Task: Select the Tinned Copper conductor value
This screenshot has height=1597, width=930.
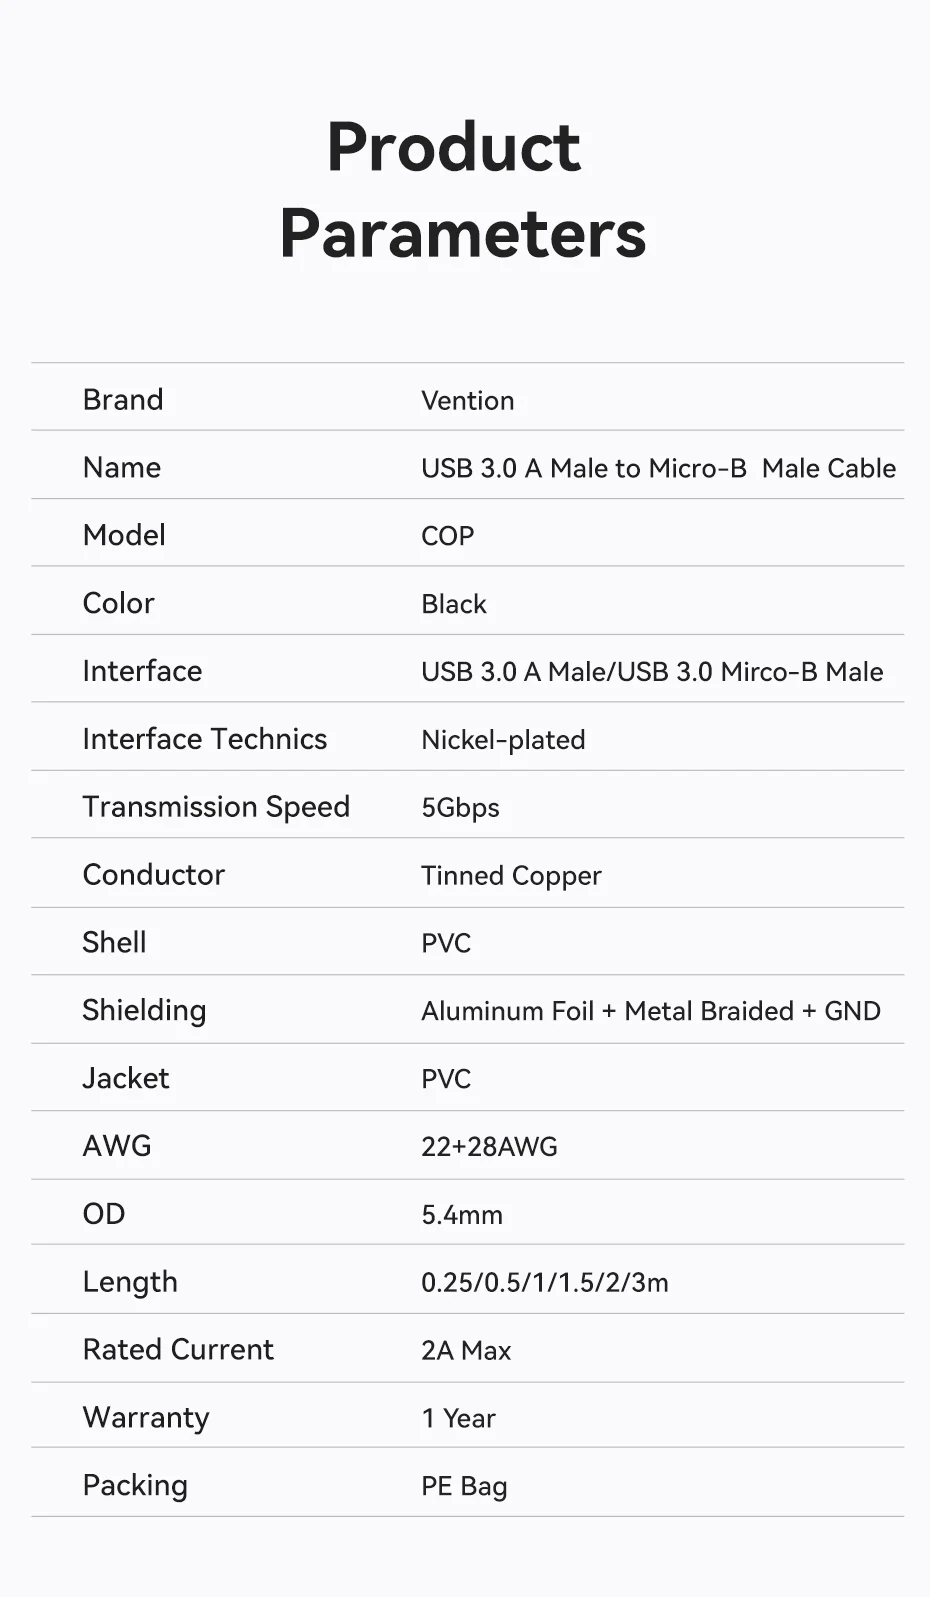Action: point(511,876)
